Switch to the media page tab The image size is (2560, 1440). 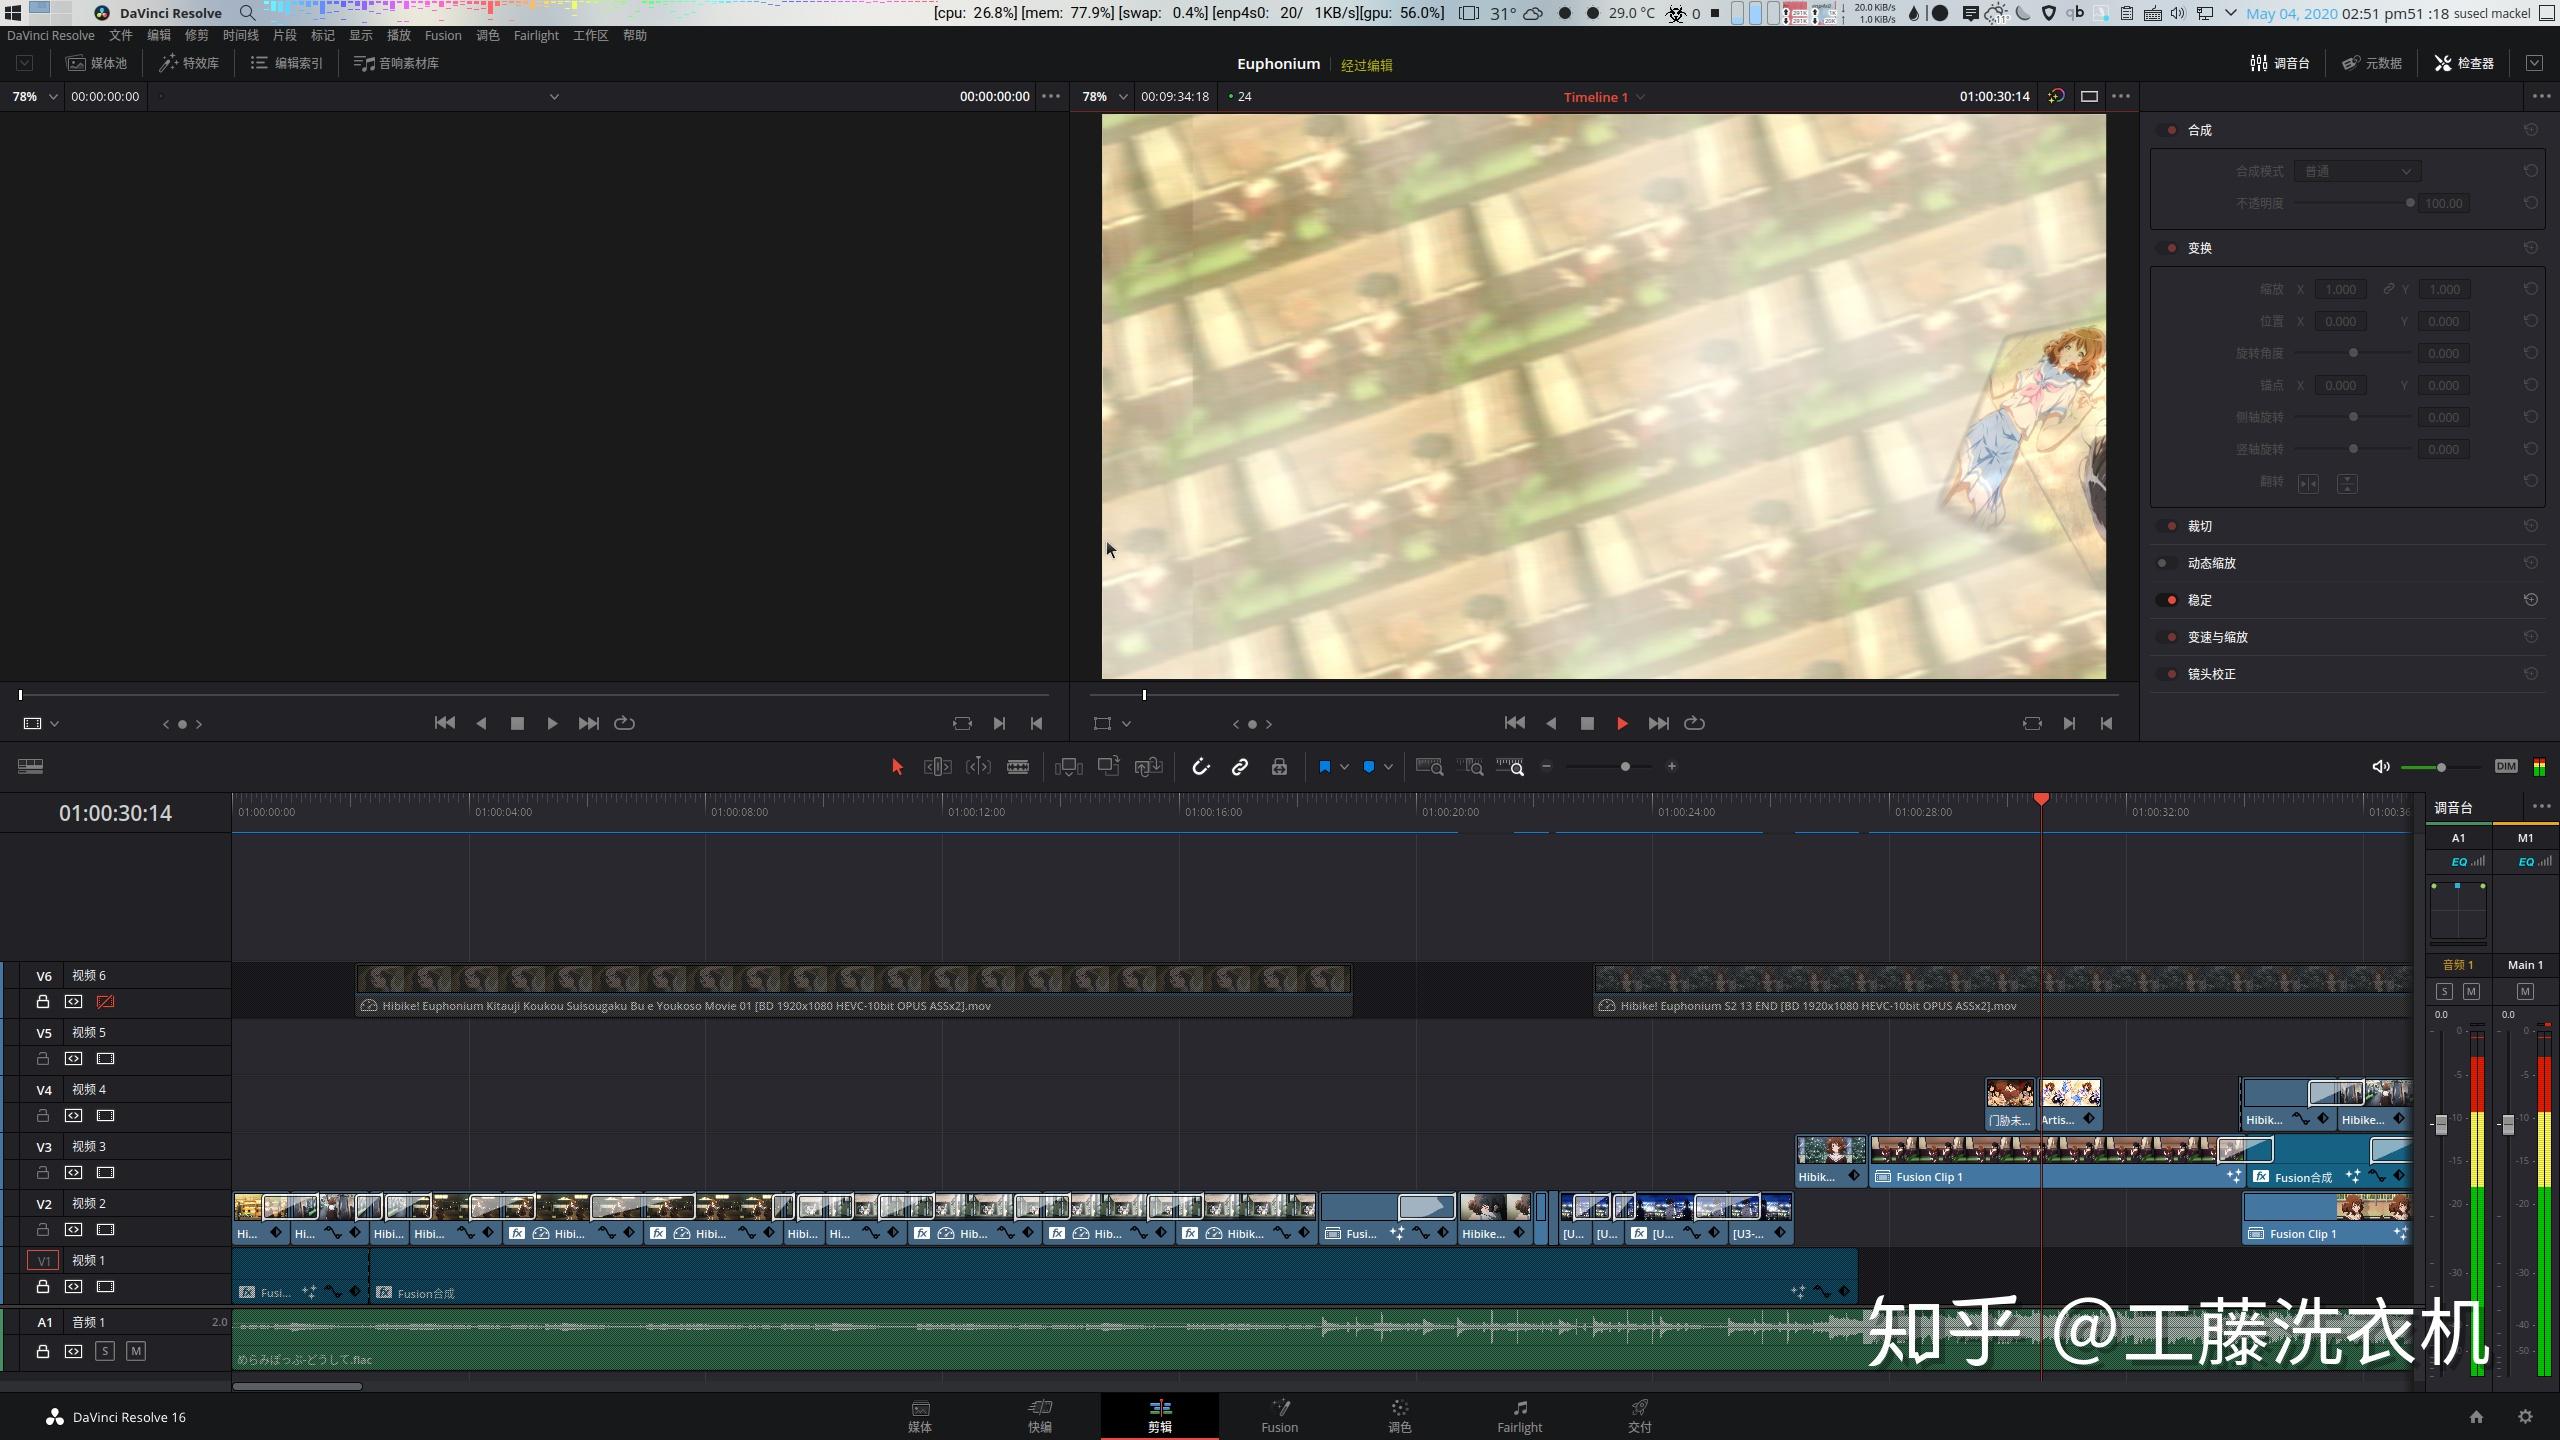tap(919, 1416)
